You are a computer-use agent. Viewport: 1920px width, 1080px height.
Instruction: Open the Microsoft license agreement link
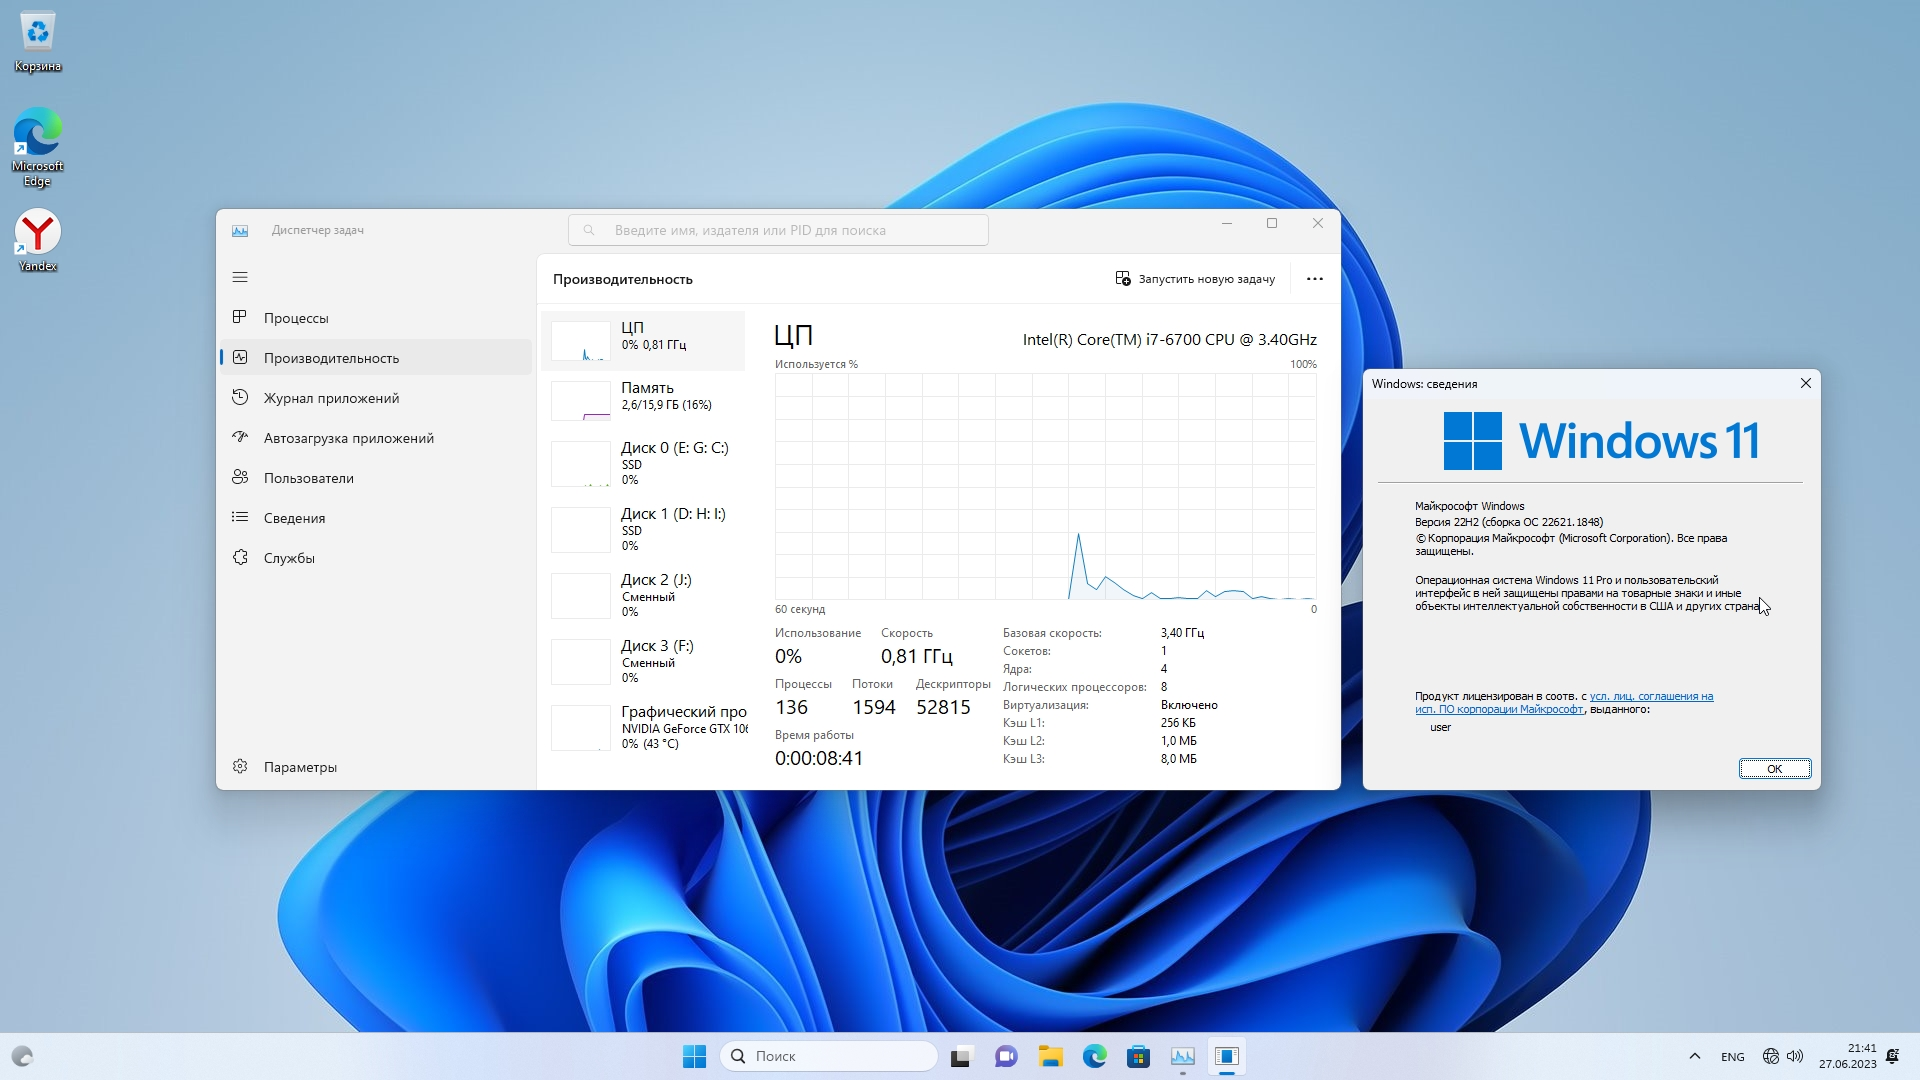point(1650,697)
